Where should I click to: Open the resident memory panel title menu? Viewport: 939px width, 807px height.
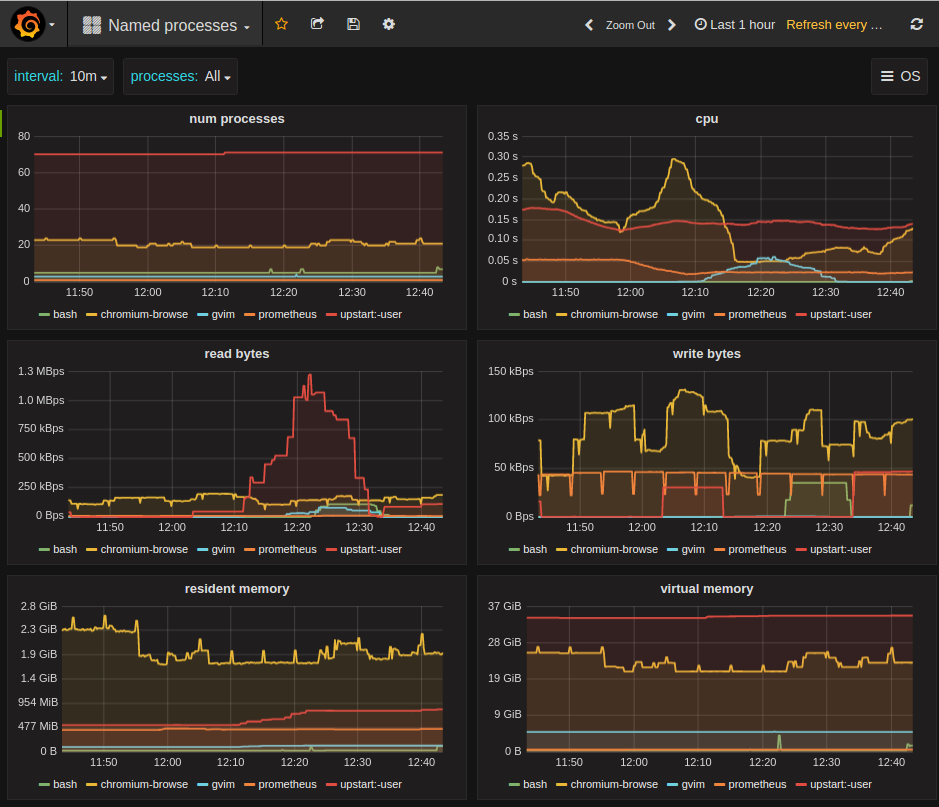tap(237, 589)
